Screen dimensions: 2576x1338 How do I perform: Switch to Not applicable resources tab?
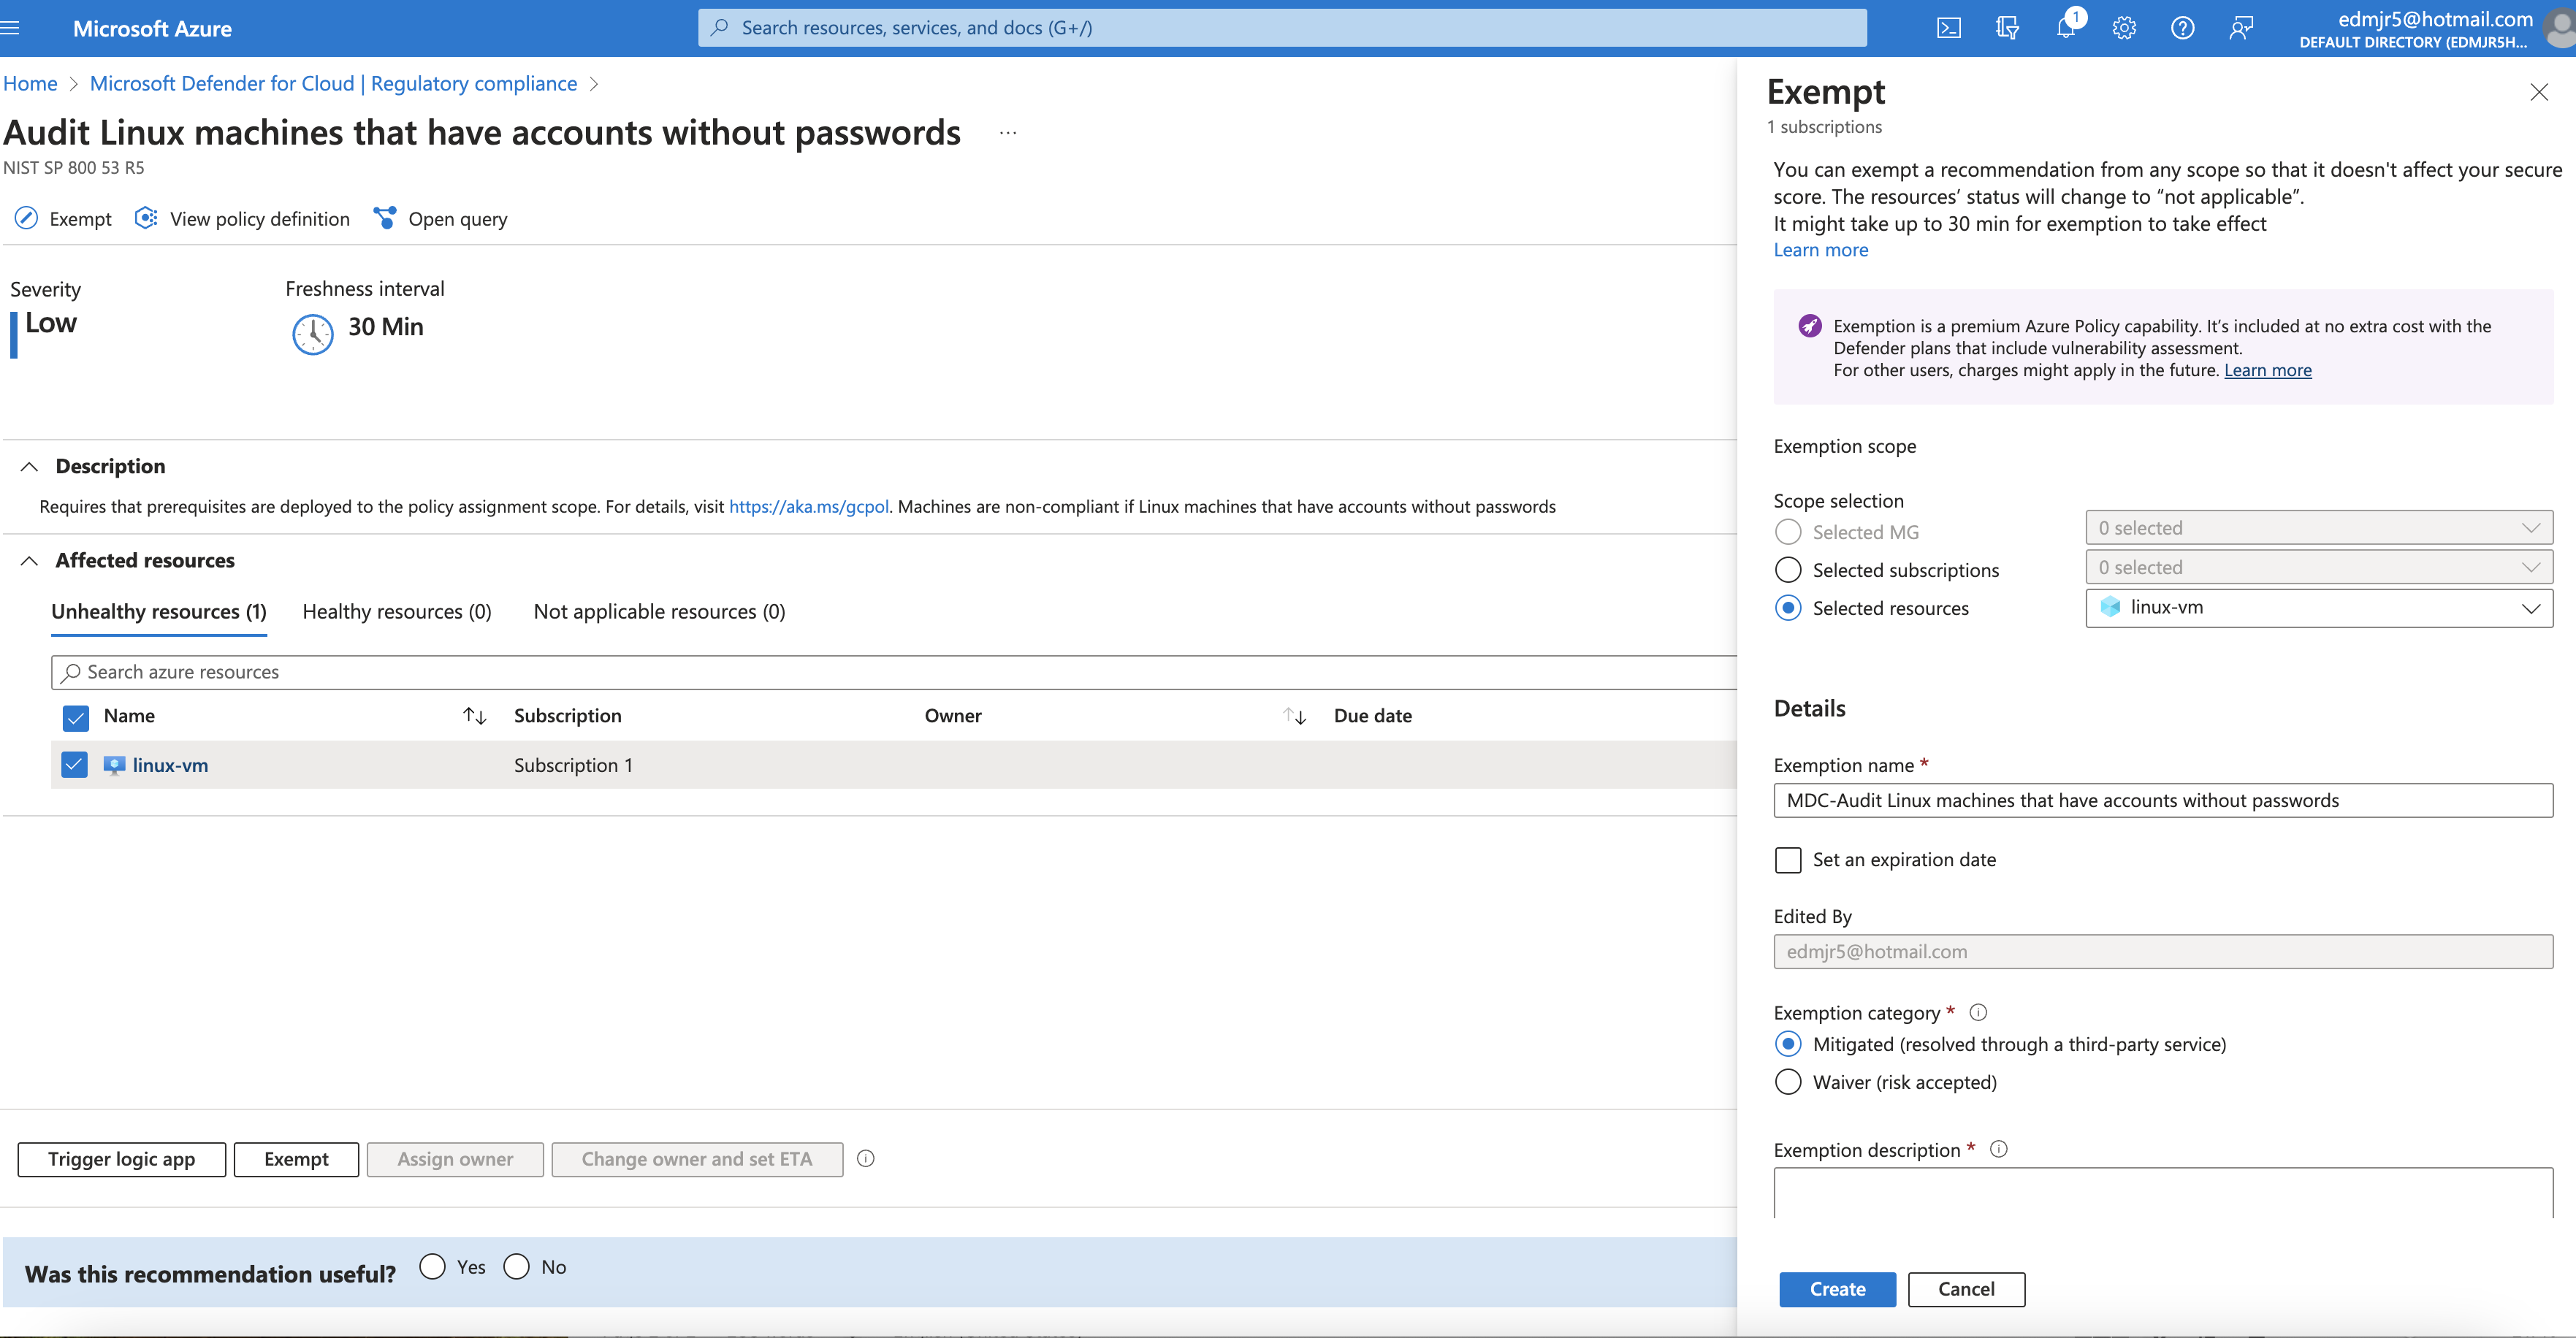coord(659,611)
